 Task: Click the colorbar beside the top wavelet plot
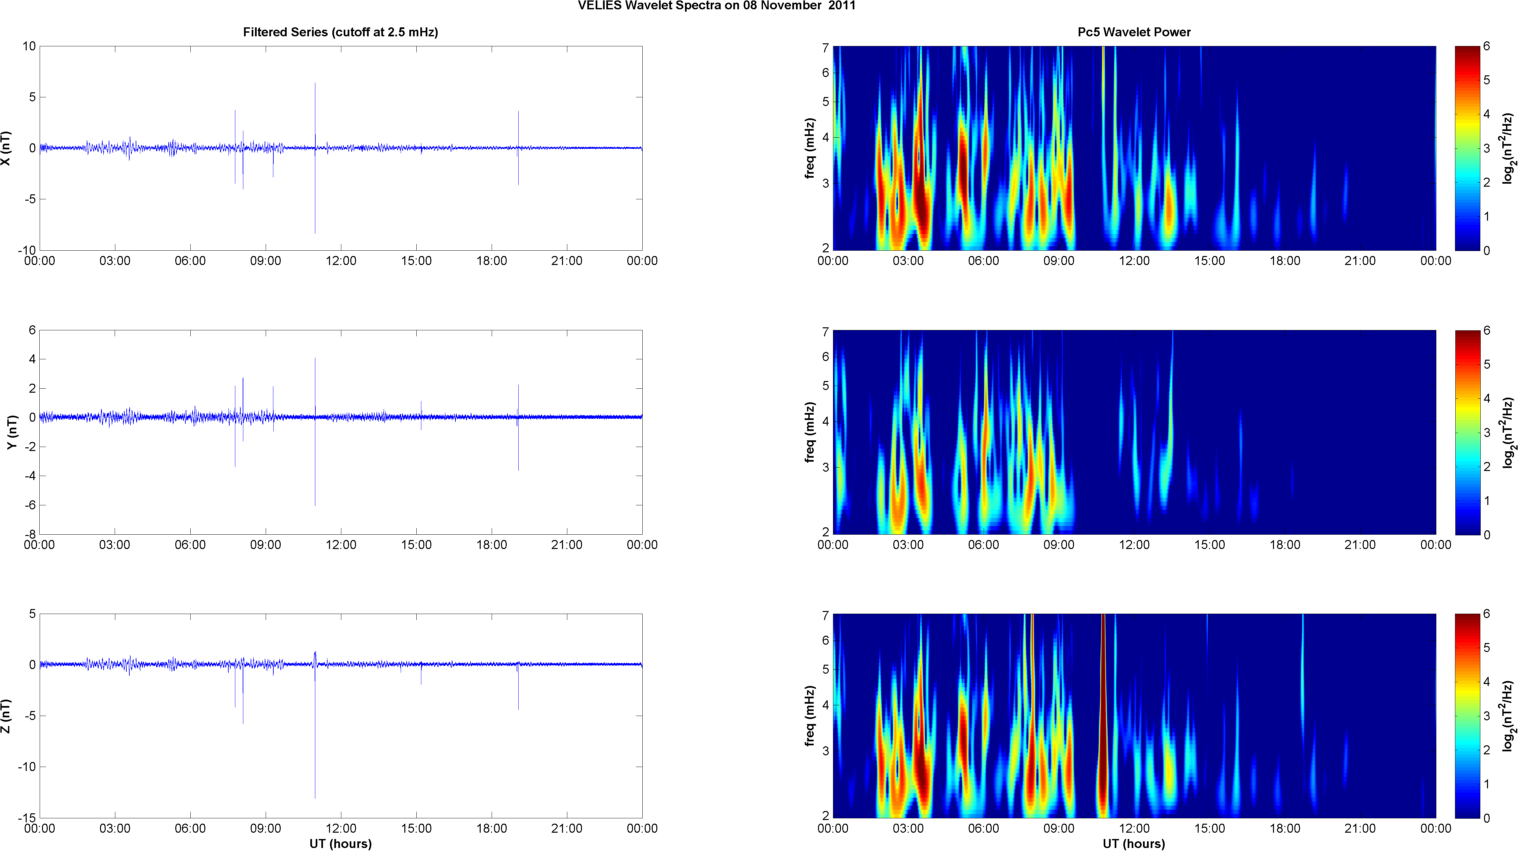point(1466,148)
